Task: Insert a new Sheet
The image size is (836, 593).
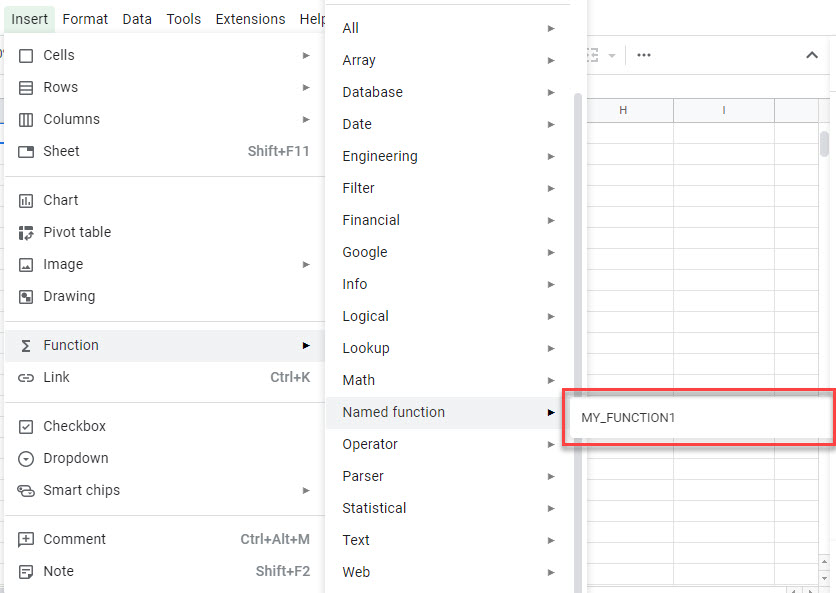Action: [x=61, y=151]
